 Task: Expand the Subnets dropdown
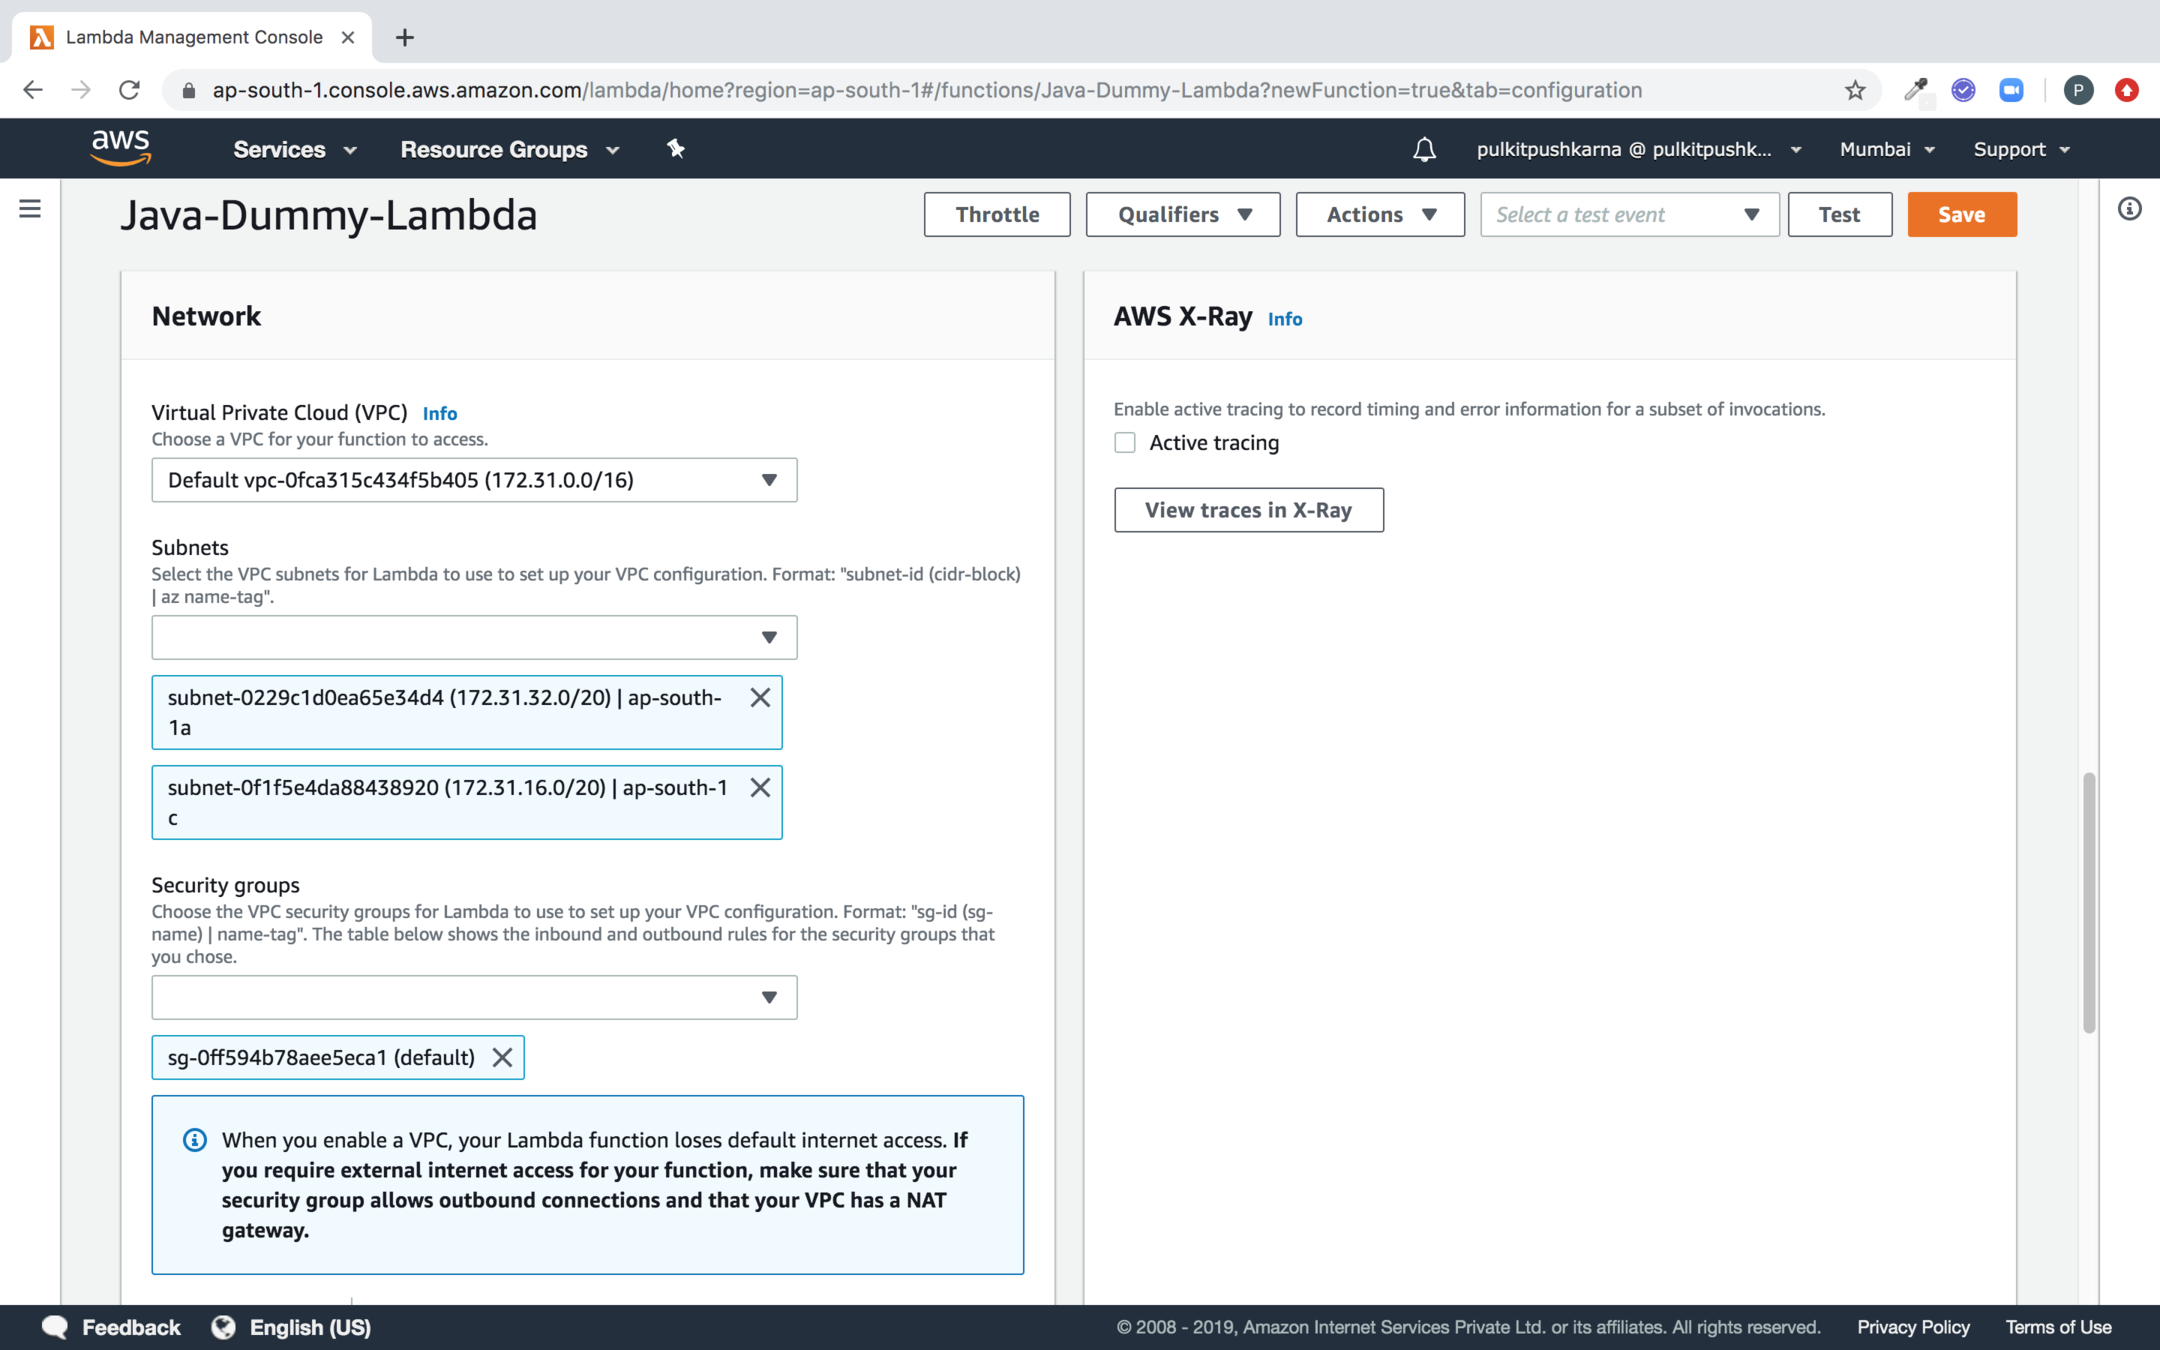point(474,637)
